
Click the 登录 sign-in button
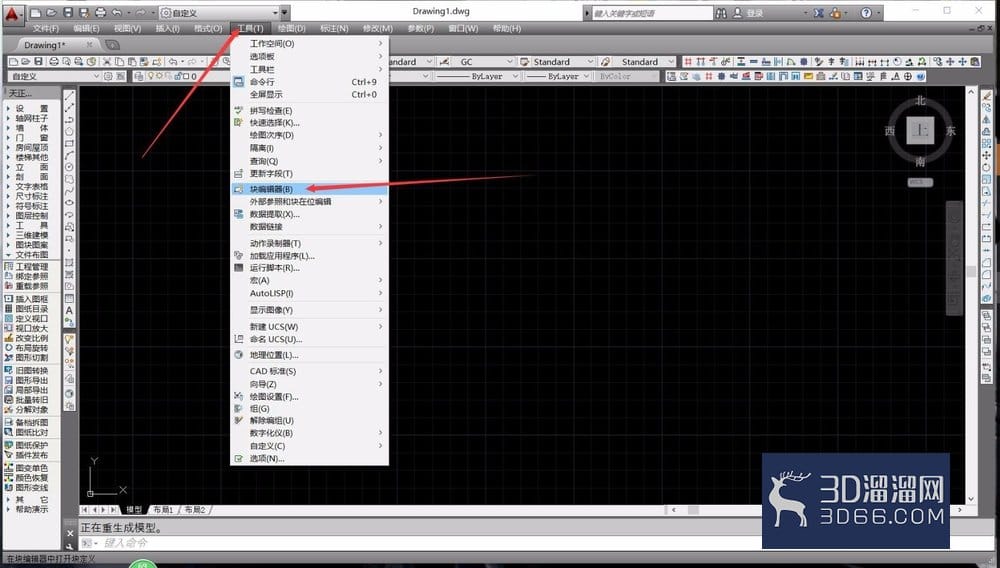755,13
